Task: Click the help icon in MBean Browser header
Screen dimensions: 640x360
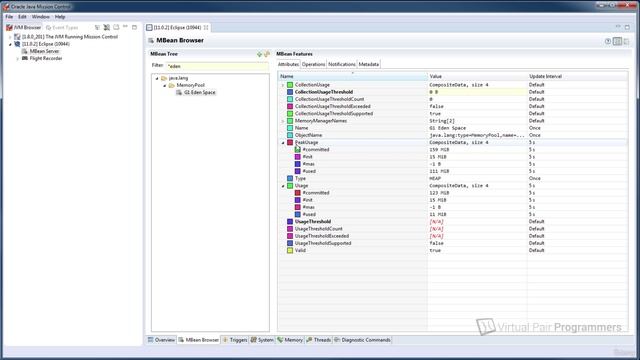Action: point(608,41)
